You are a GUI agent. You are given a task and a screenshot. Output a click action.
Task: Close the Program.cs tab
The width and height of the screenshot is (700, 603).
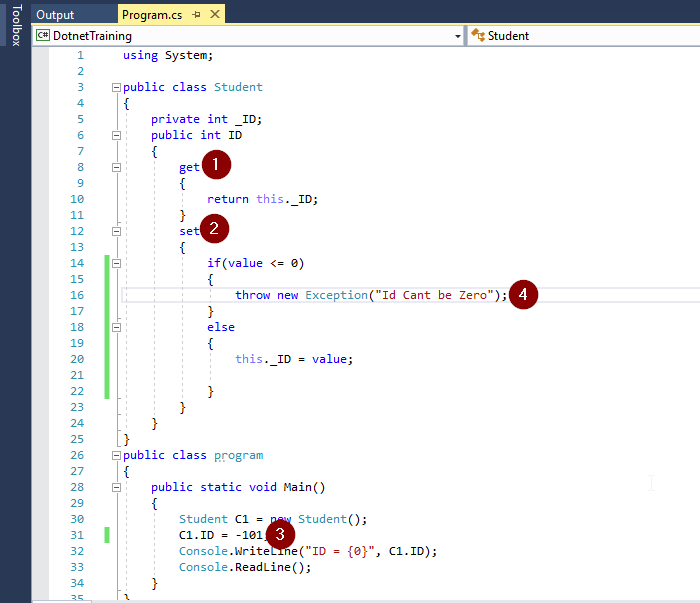[x=215, y=14]
